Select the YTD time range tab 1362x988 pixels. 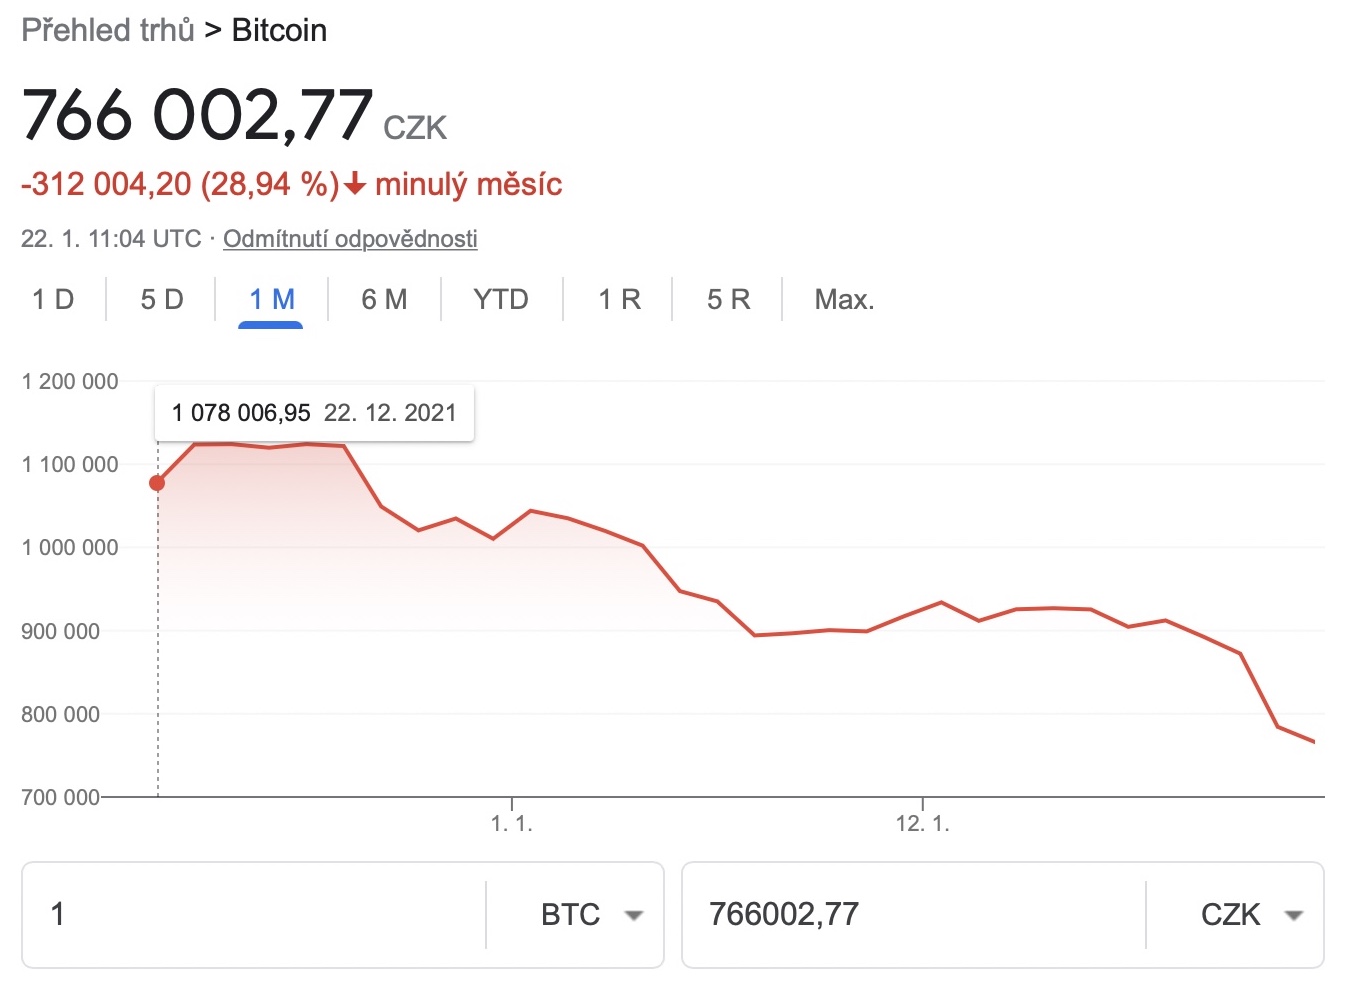tap(501, 299)
